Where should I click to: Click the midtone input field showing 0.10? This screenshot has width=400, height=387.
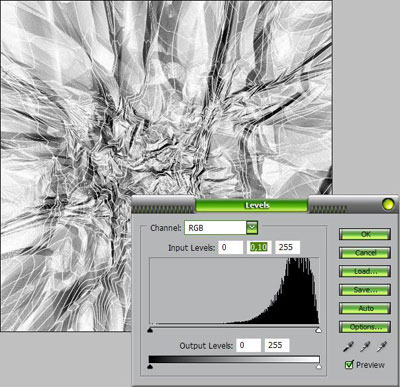click(259, 247)
